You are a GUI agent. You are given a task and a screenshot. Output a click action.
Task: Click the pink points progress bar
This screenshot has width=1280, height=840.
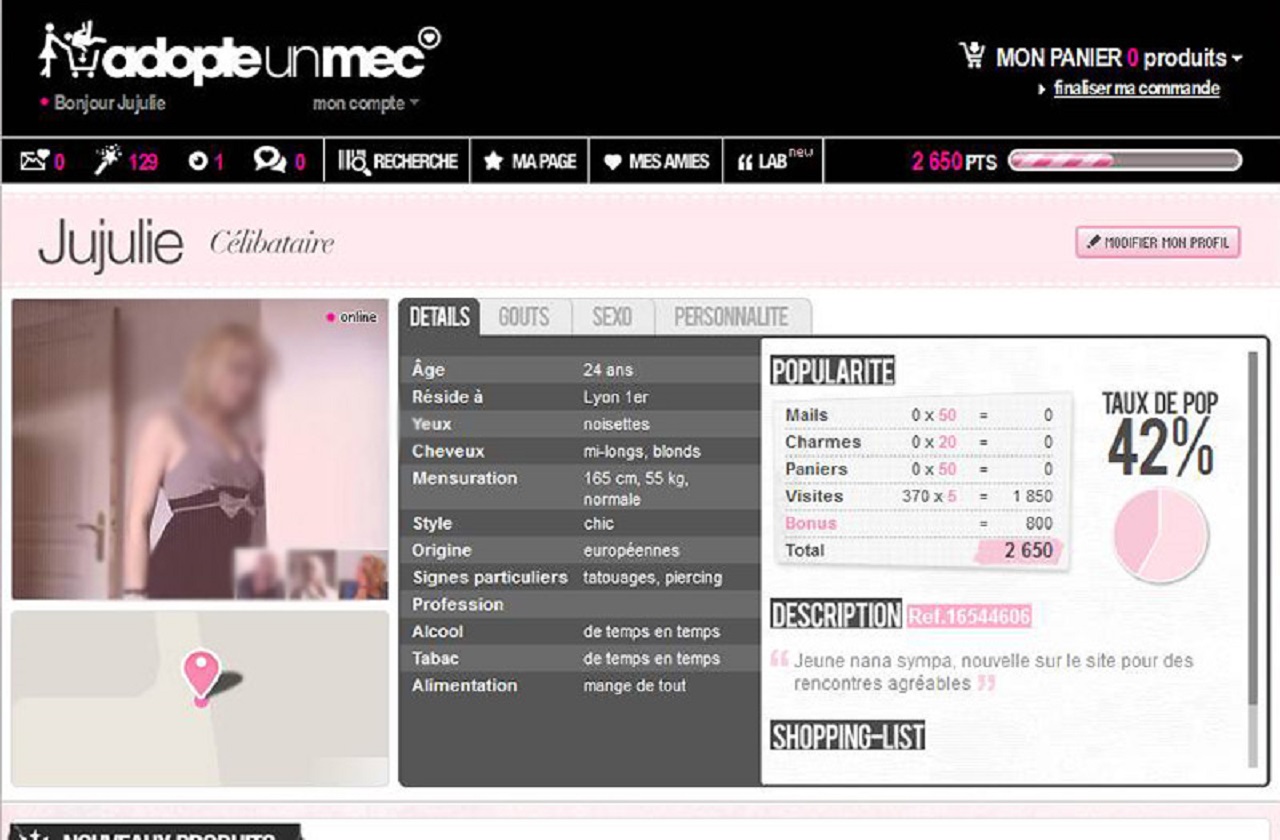(x=1124, y=161)
